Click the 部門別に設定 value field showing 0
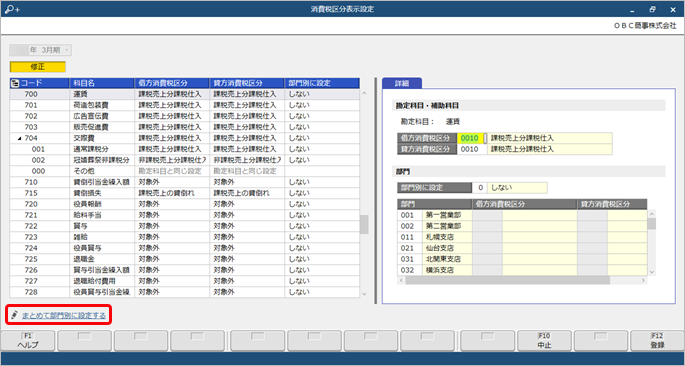 [x=480, y=188]
